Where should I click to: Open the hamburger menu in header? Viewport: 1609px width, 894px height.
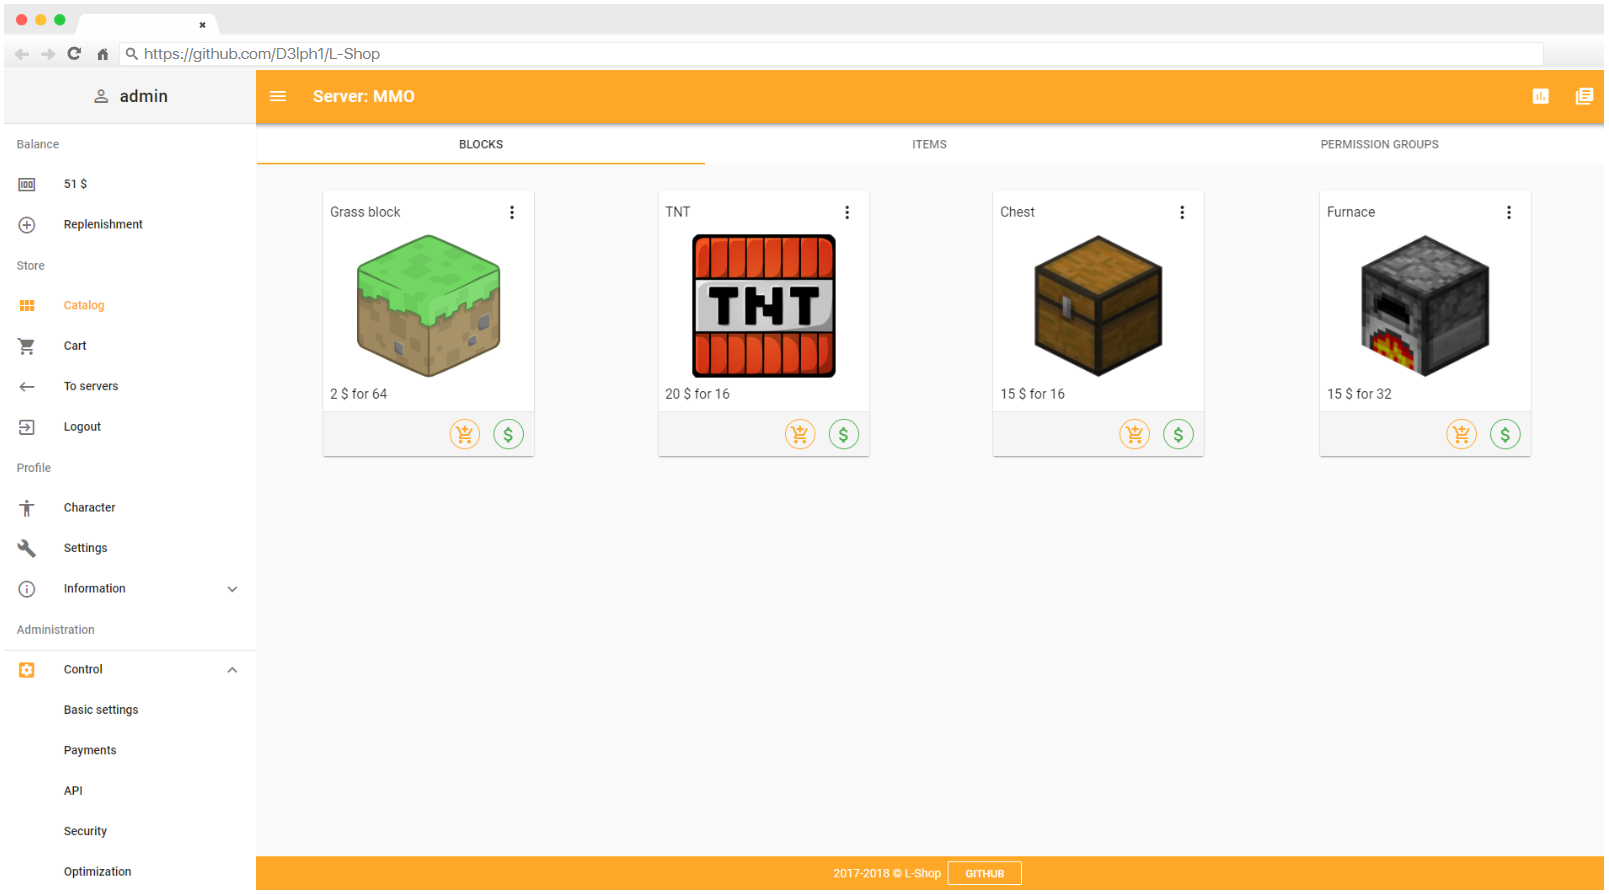(x=278, y=97)
